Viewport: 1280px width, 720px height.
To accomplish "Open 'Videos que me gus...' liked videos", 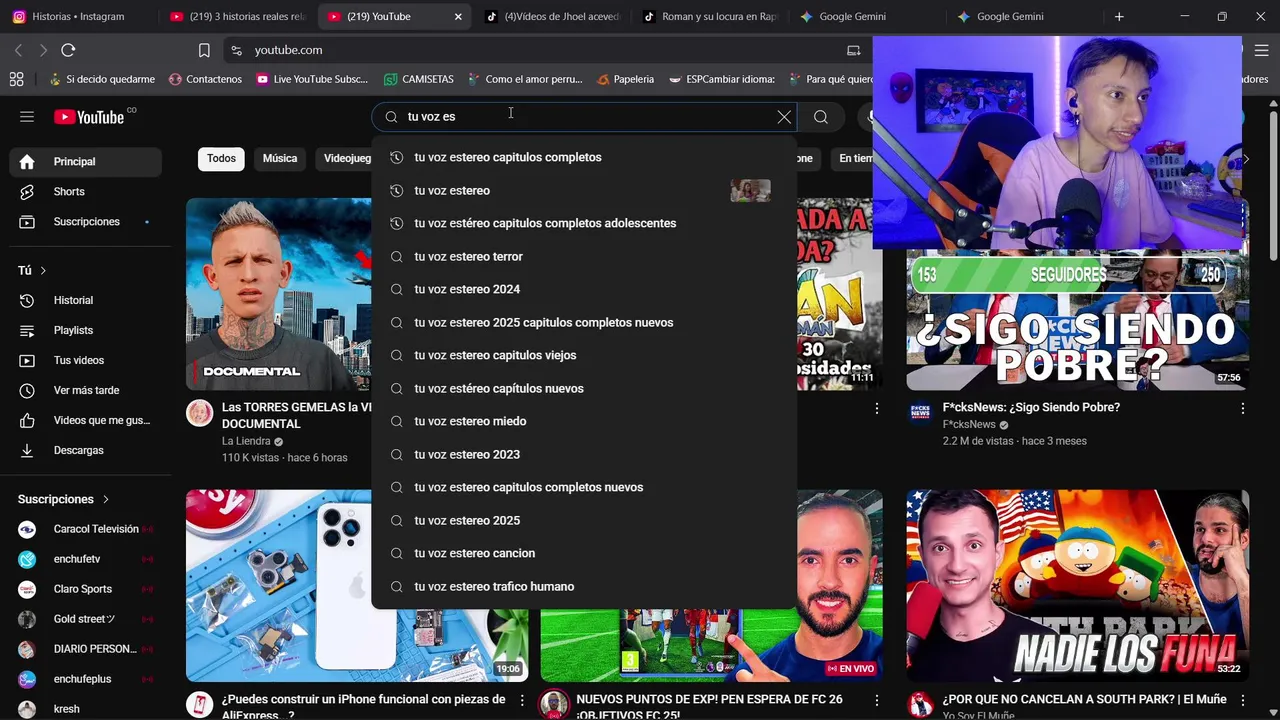I will (x=85, y=420).
